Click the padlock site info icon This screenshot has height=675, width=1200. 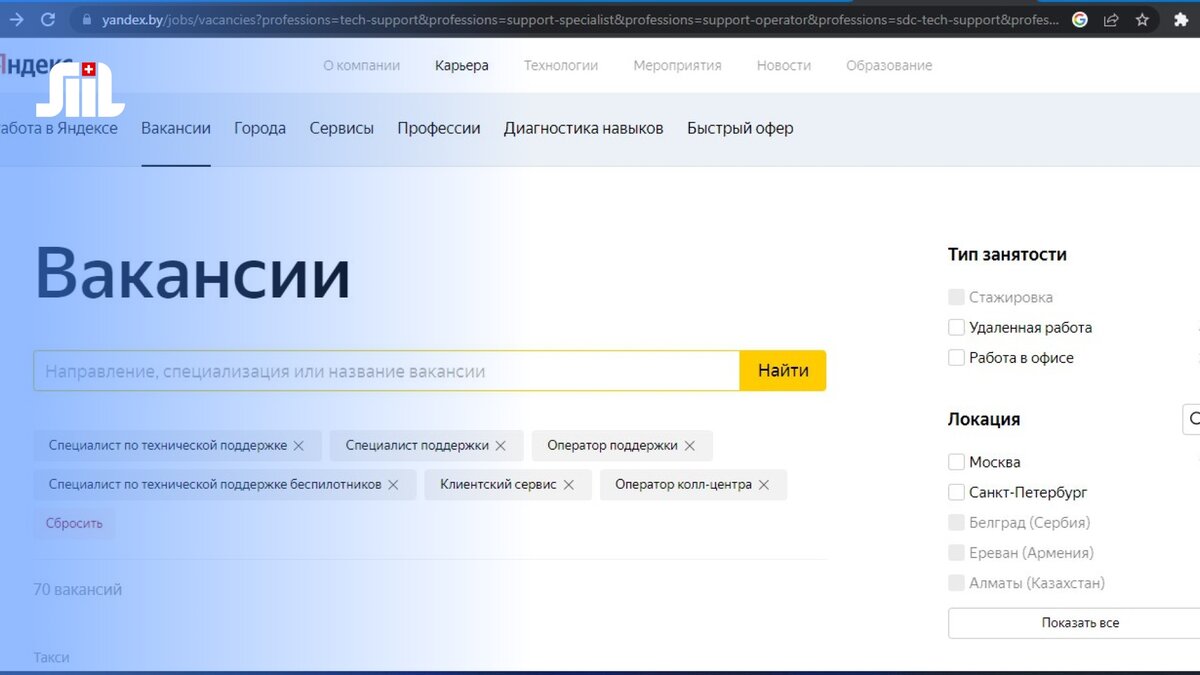click(87, 19)
